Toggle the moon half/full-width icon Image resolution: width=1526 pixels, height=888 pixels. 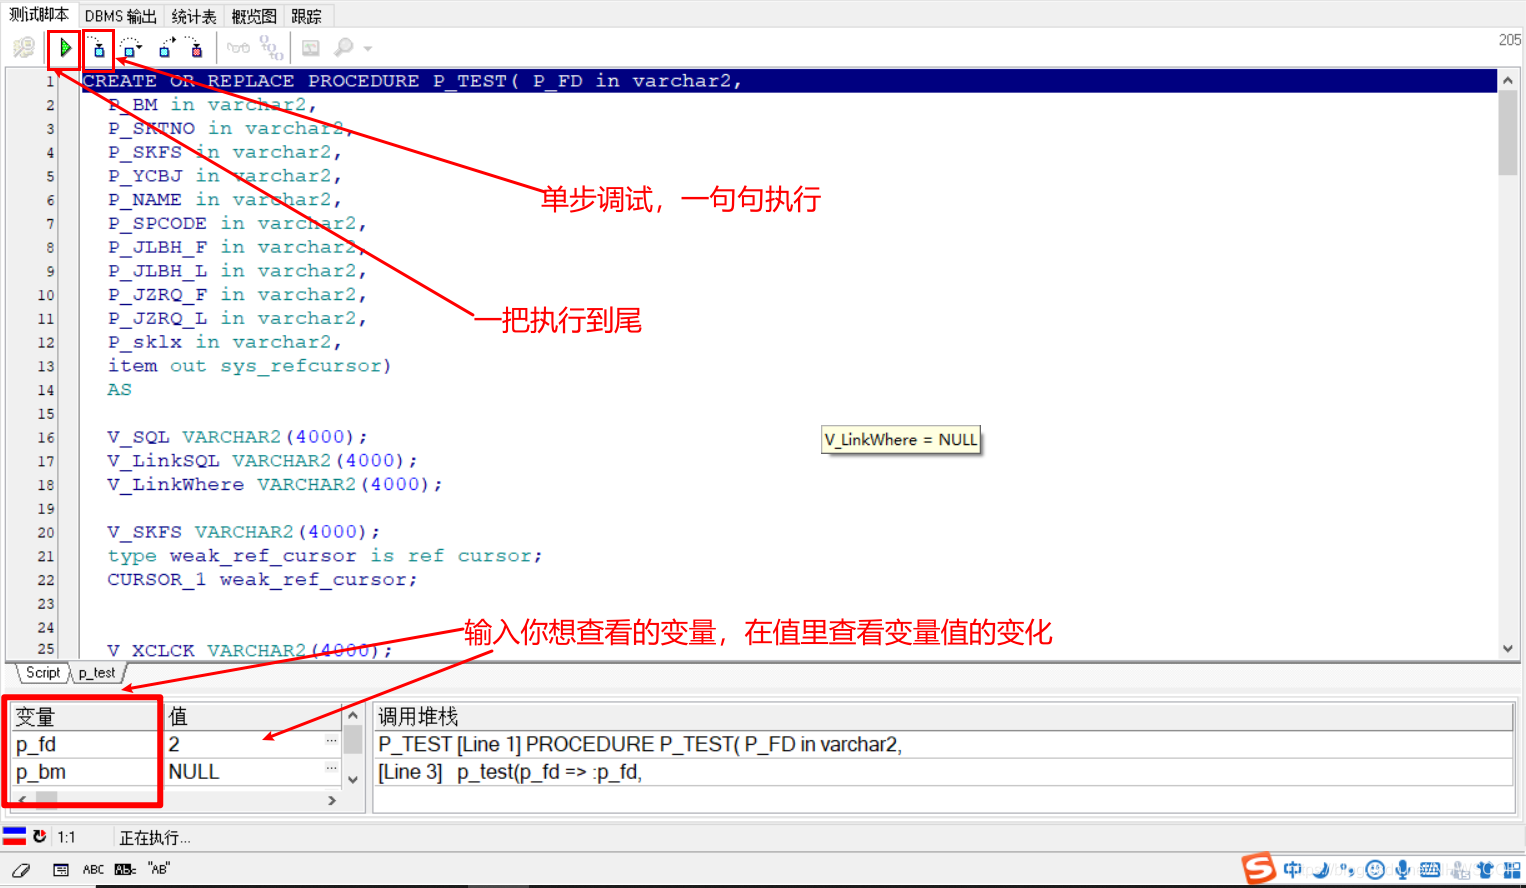click(1322, 870)
